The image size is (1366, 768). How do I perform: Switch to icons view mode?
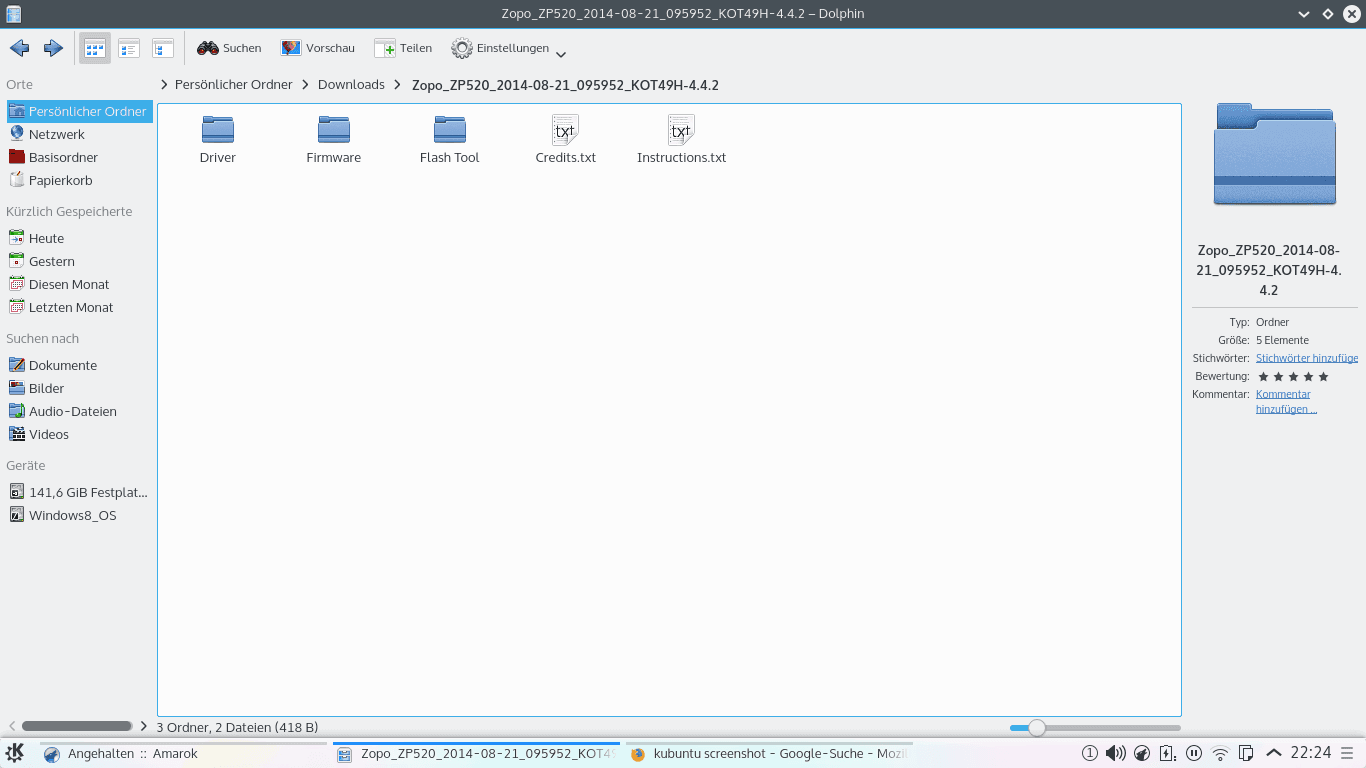(95, 48)
